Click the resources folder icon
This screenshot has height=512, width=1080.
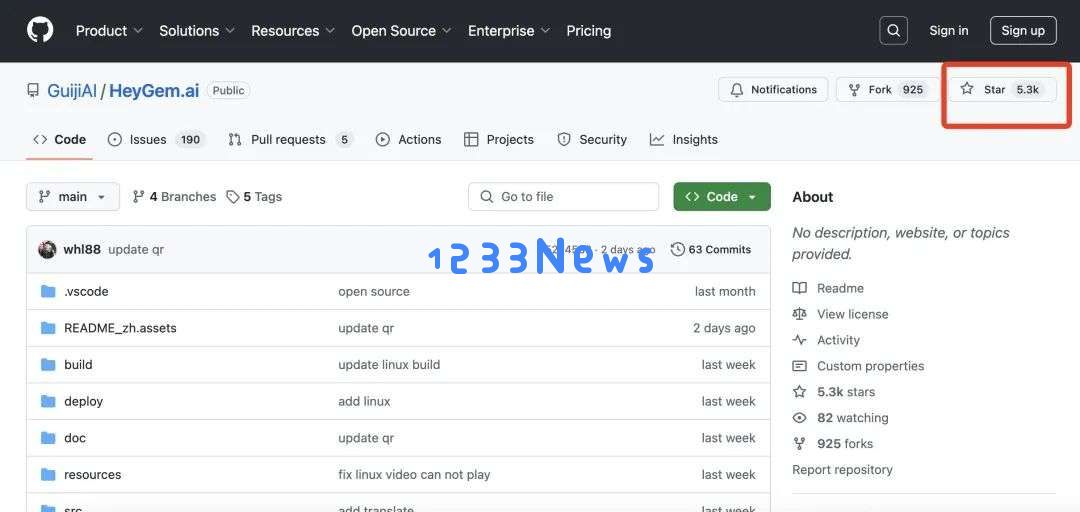click(x=48, y=474)
